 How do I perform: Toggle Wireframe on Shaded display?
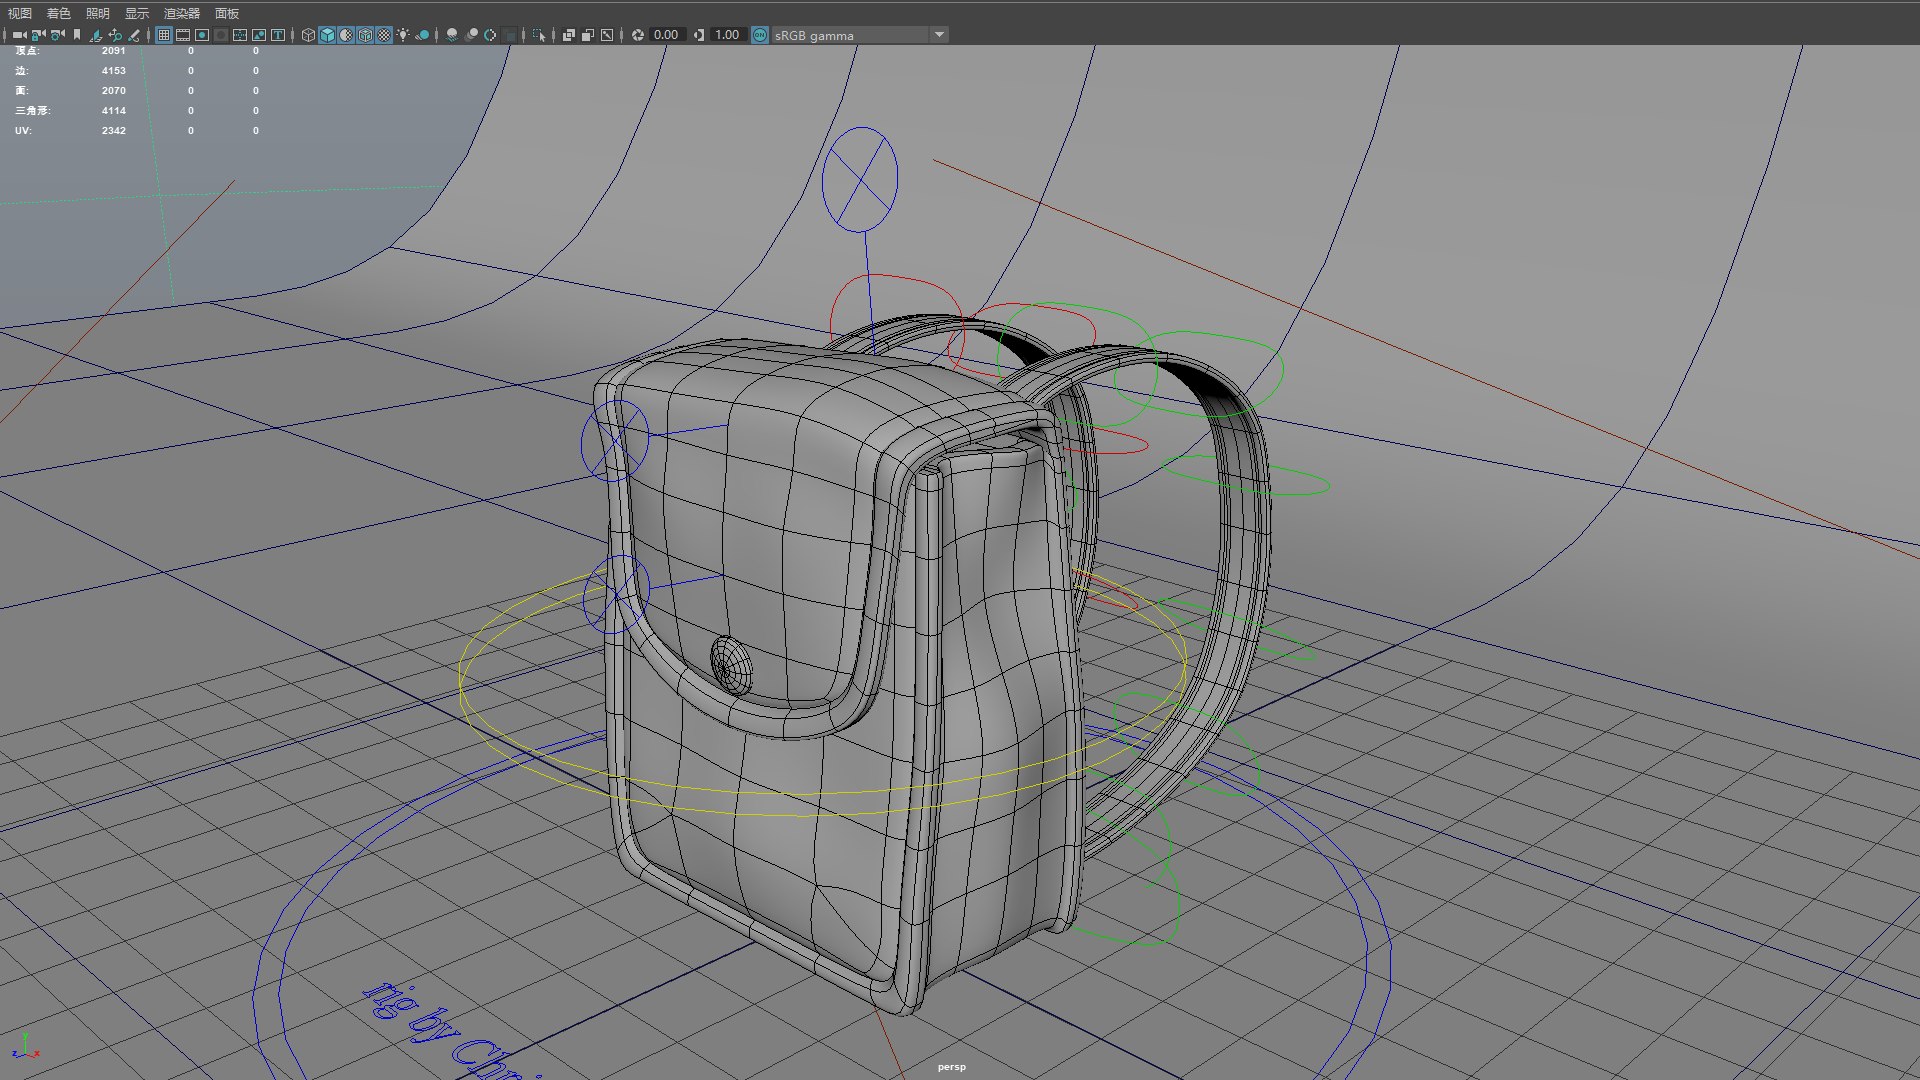point(365,35)
